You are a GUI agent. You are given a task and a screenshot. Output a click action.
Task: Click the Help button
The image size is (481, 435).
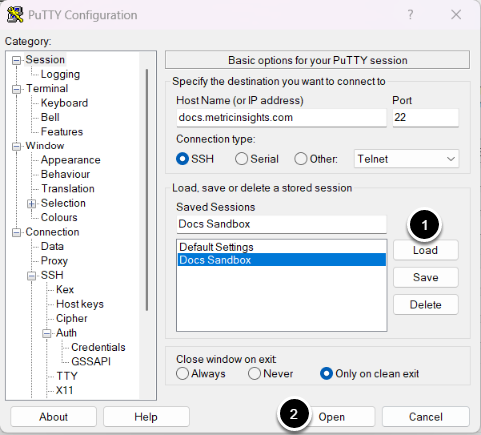click(x=146, y=417)
